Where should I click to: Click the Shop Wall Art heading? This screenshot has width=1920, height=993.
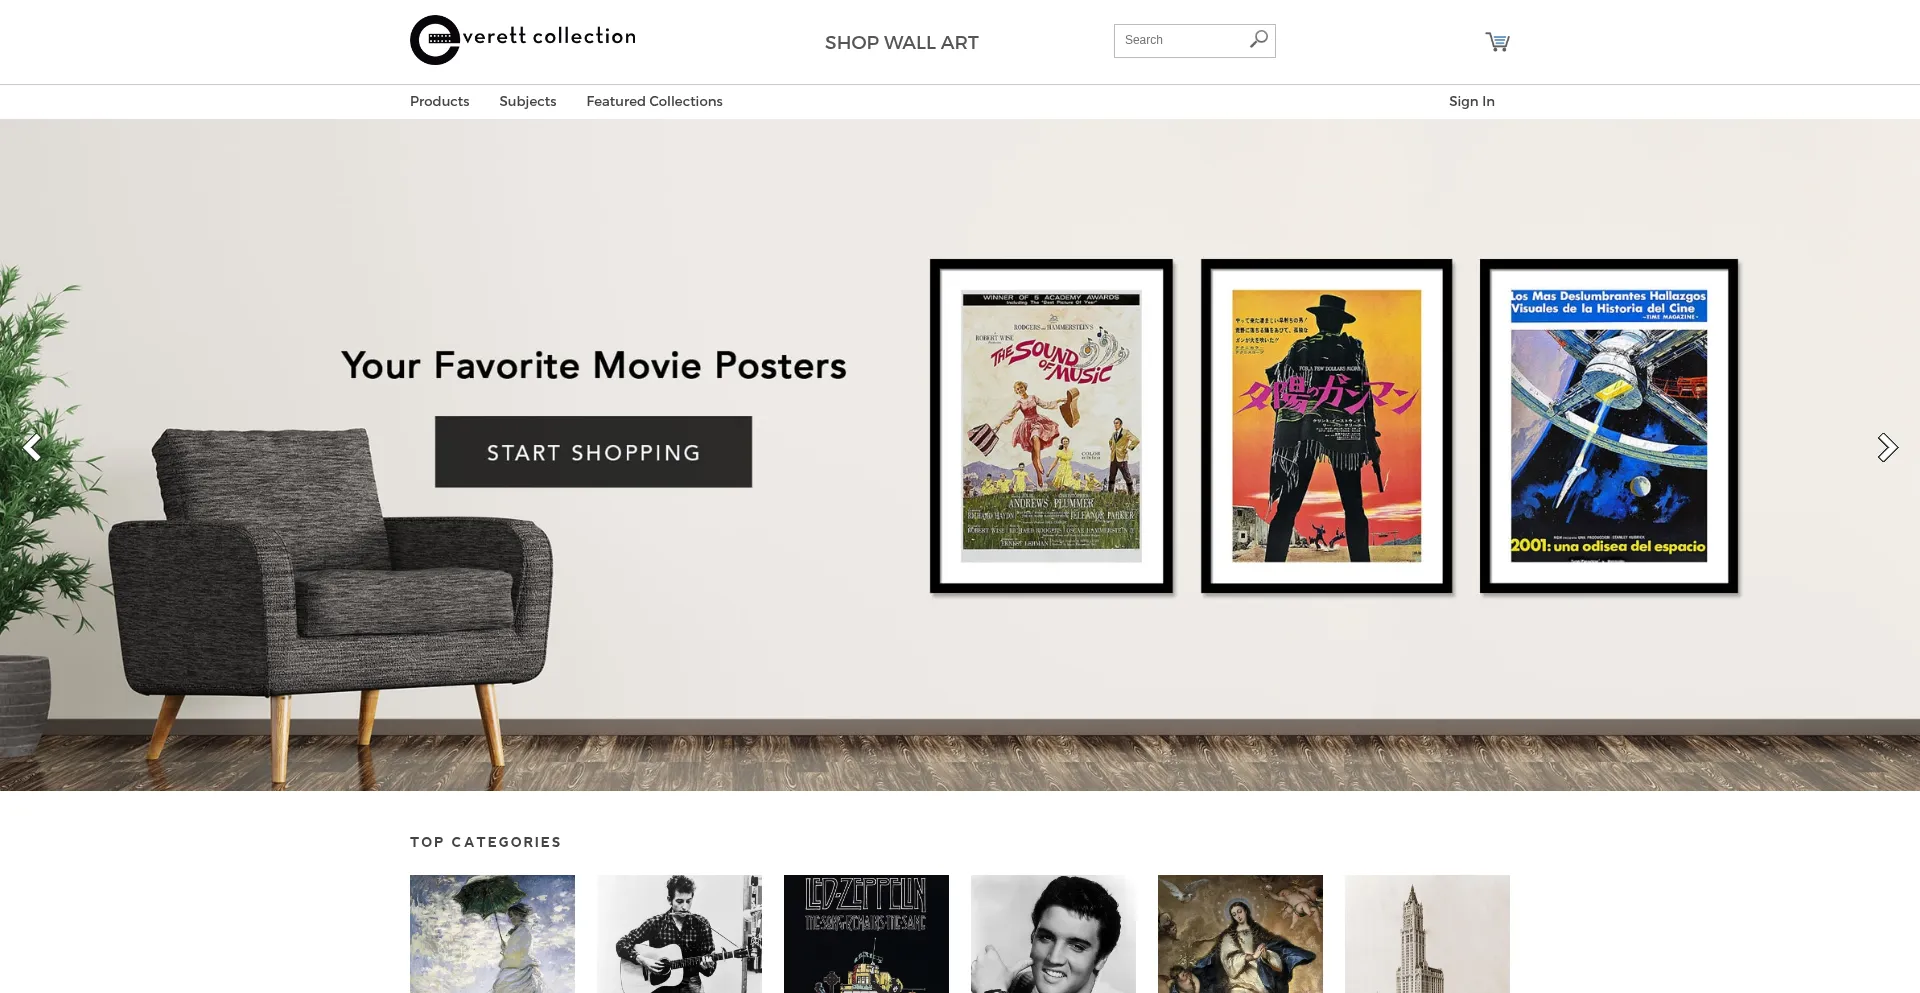(x=901, y=43)
